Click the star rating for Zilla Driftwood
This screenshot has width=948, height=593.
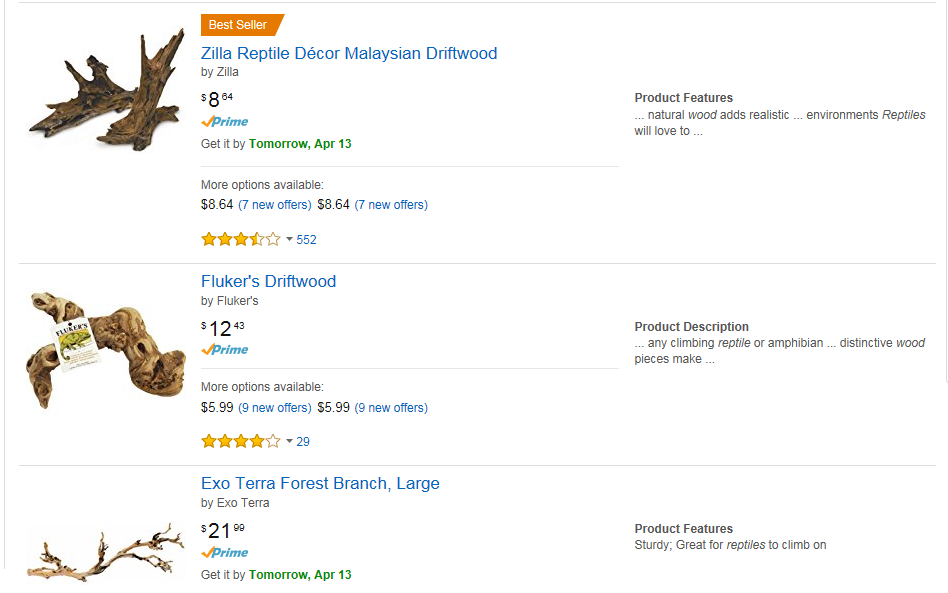pos(240,239)
